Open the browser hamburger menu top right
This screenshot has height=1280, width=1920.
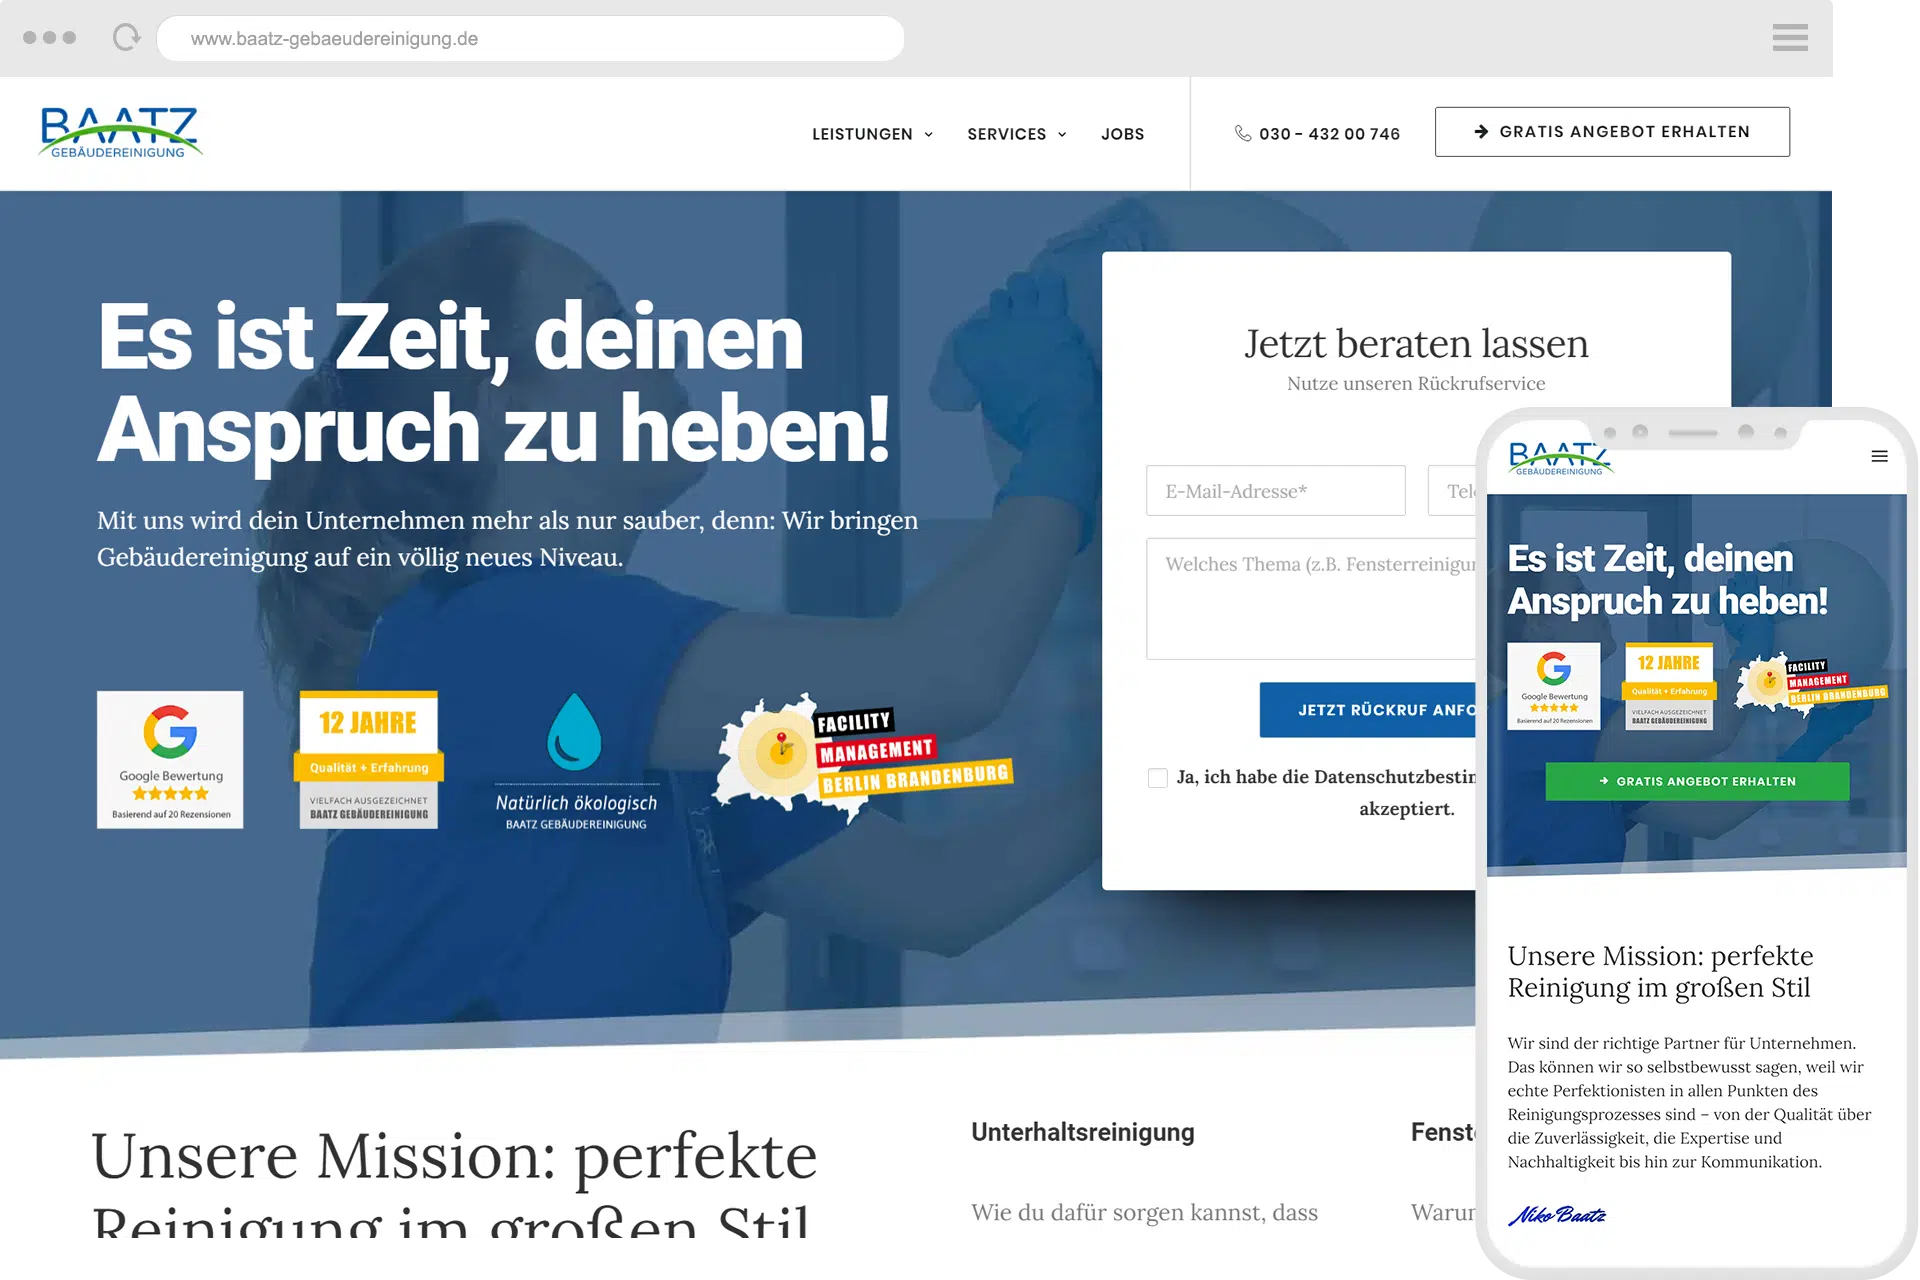1790,38
